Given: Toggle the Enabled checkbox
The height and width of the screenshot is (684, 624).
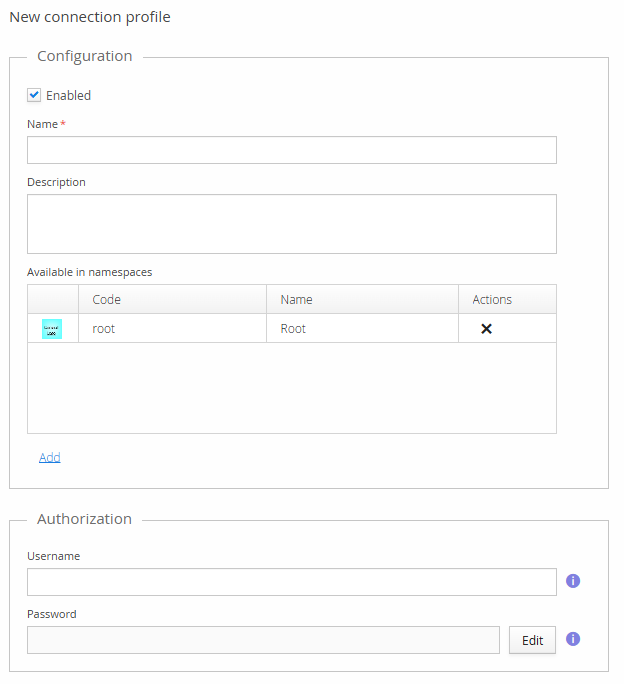Looking at the screenshot, I should pos(34,95).
